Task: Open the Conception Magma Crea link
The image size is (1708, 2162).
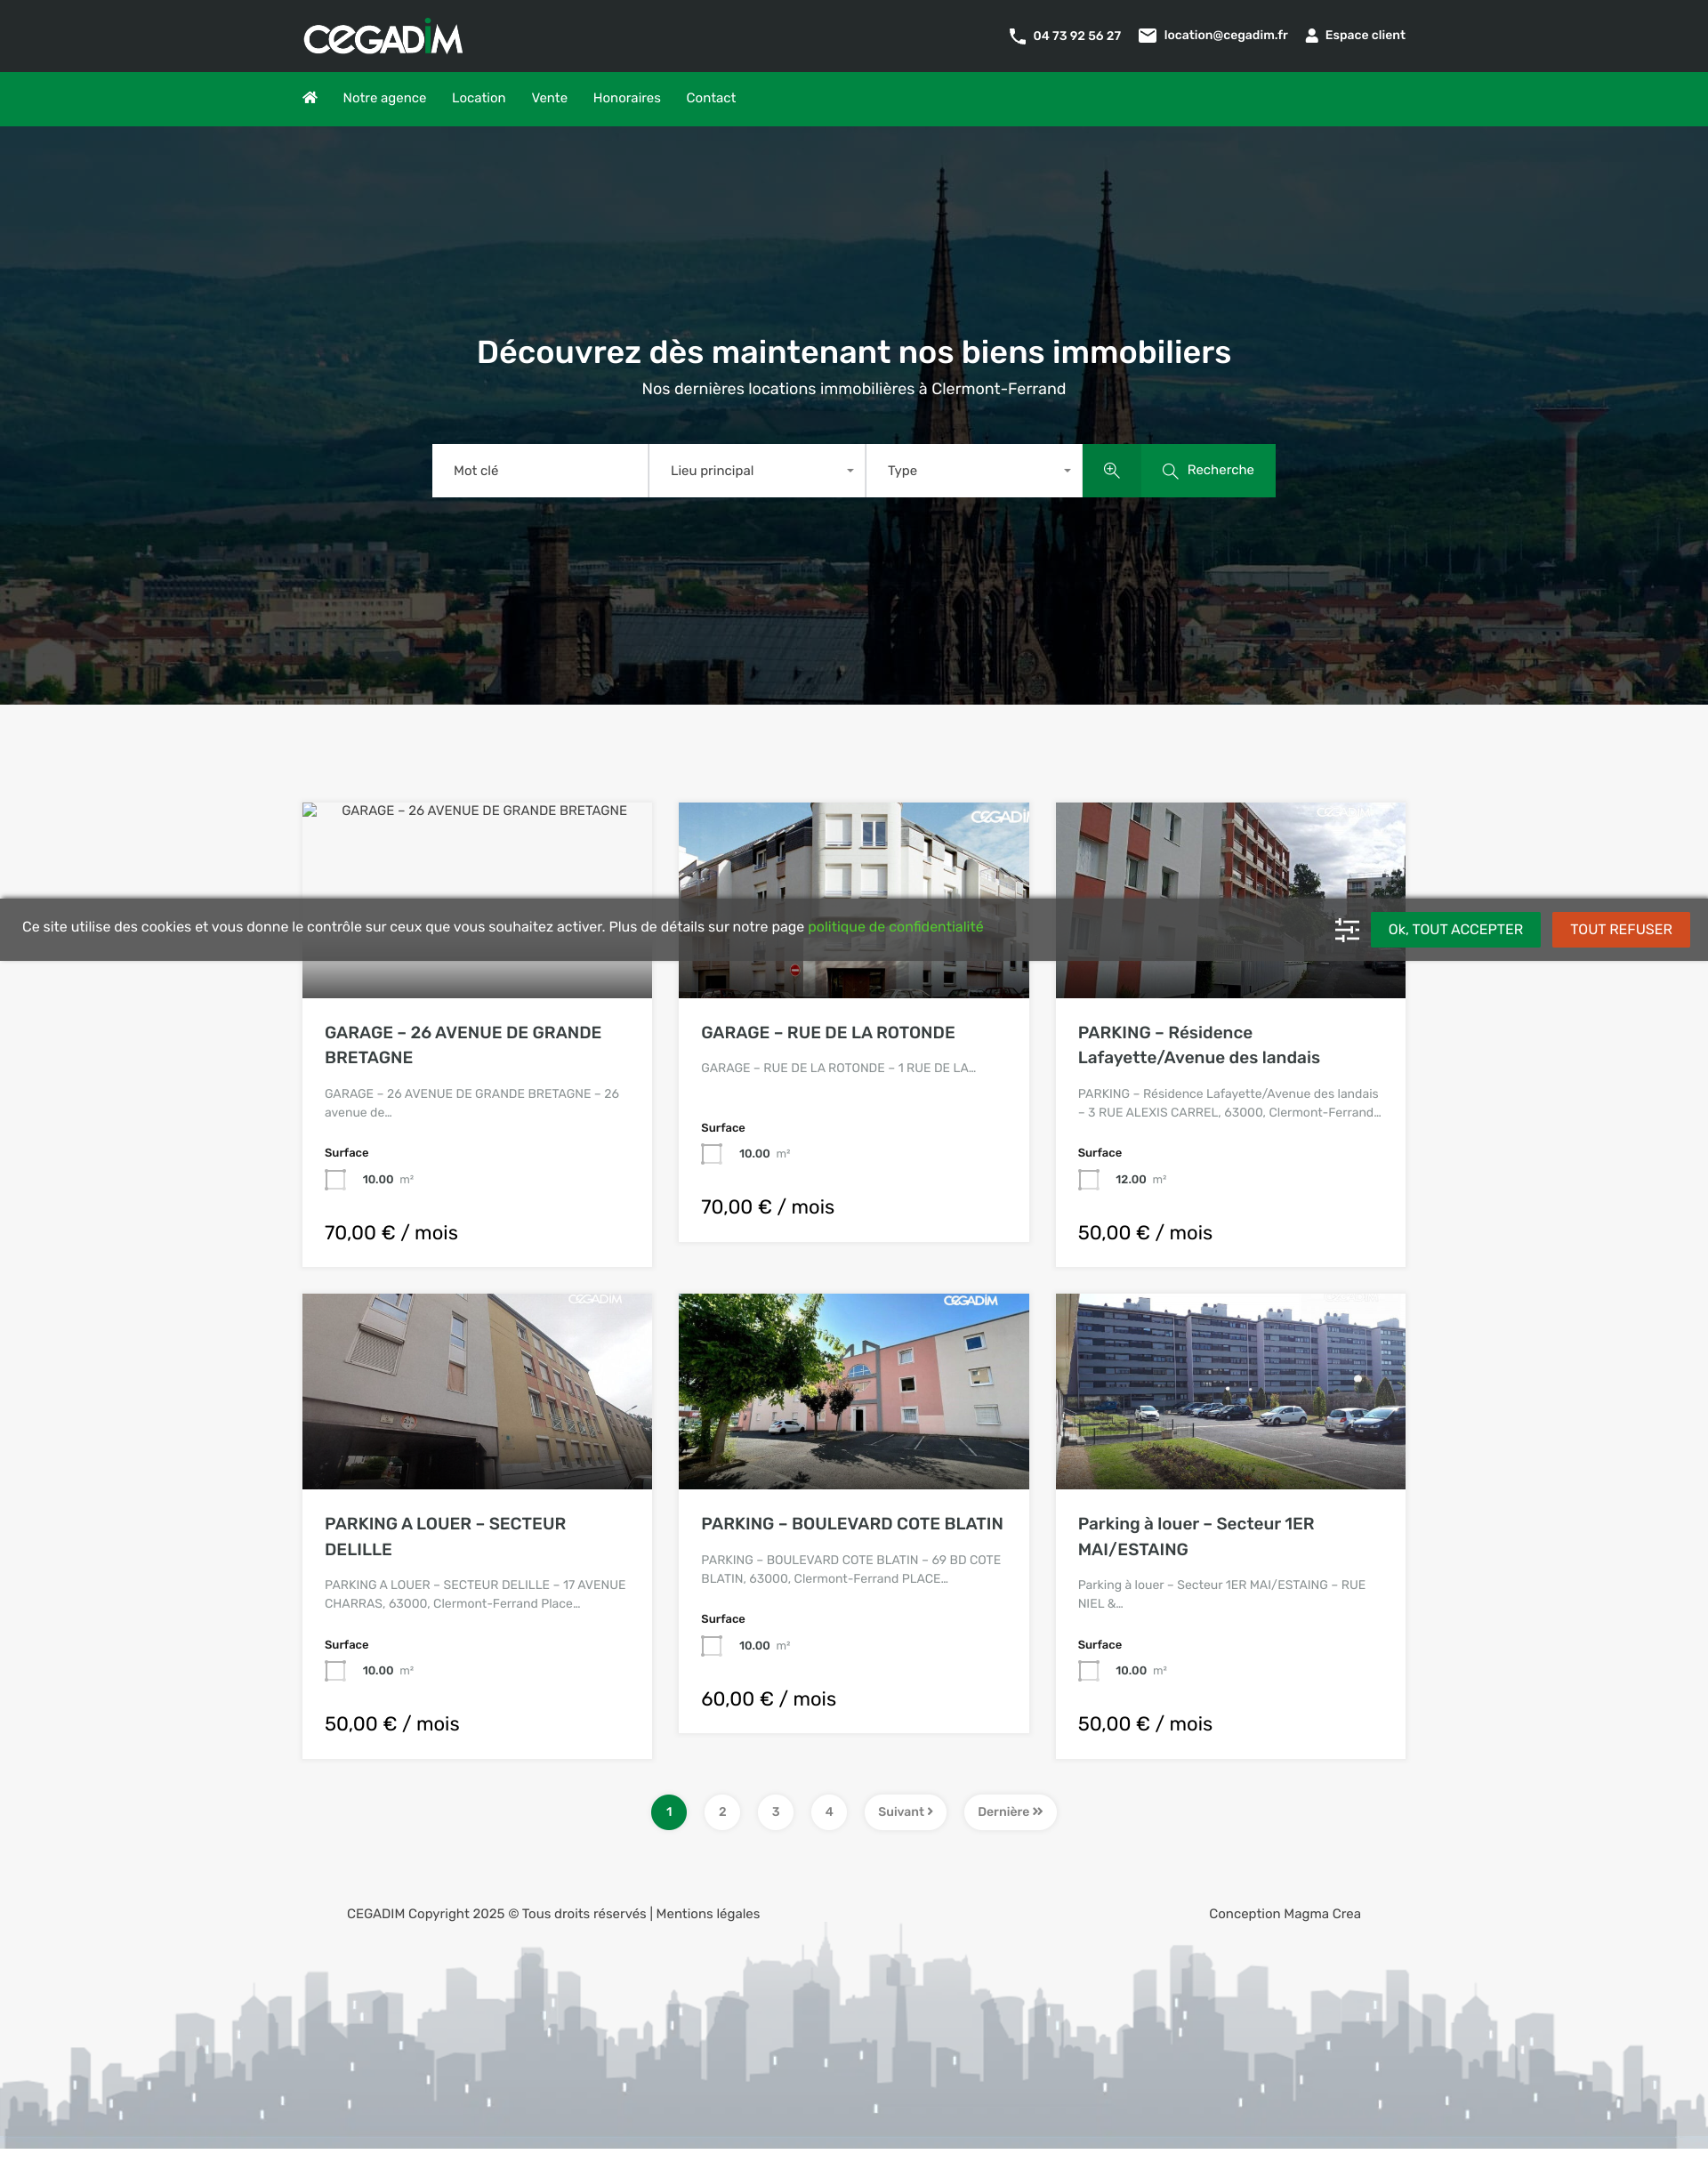Action: 1284,1914
